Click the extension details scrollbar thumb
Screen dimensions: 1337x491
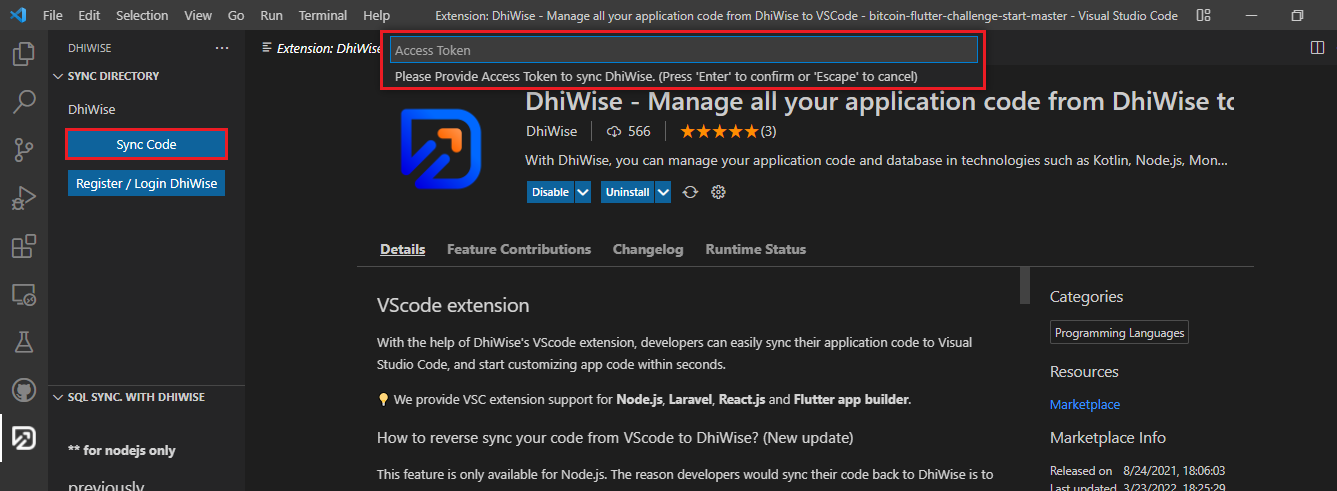[1025, 284]
